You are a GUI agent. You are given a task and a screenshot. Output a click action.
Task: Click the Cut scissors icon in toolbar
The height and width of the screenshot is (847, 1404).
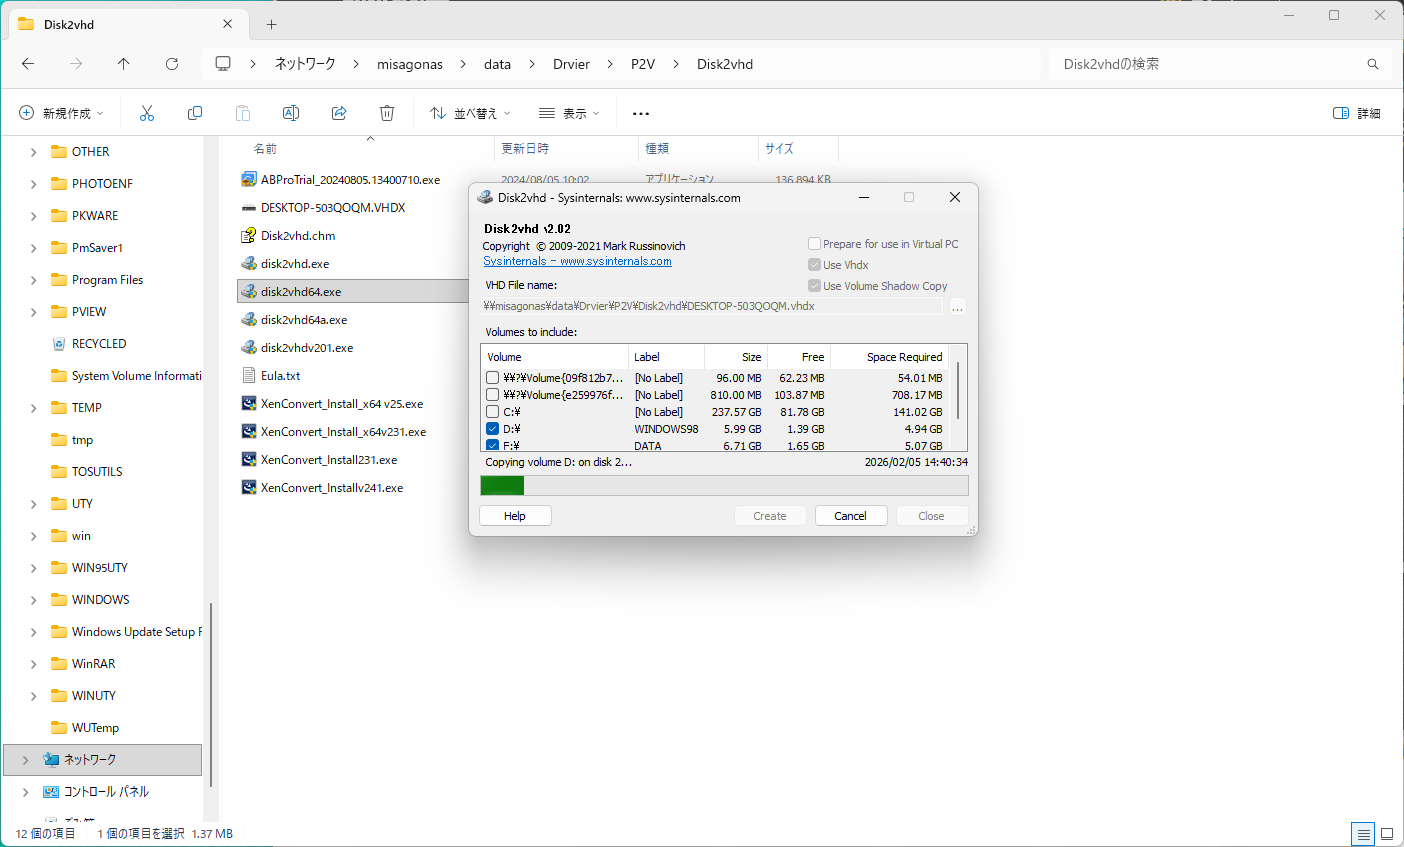pyautogui.click(x=147, y=113)
